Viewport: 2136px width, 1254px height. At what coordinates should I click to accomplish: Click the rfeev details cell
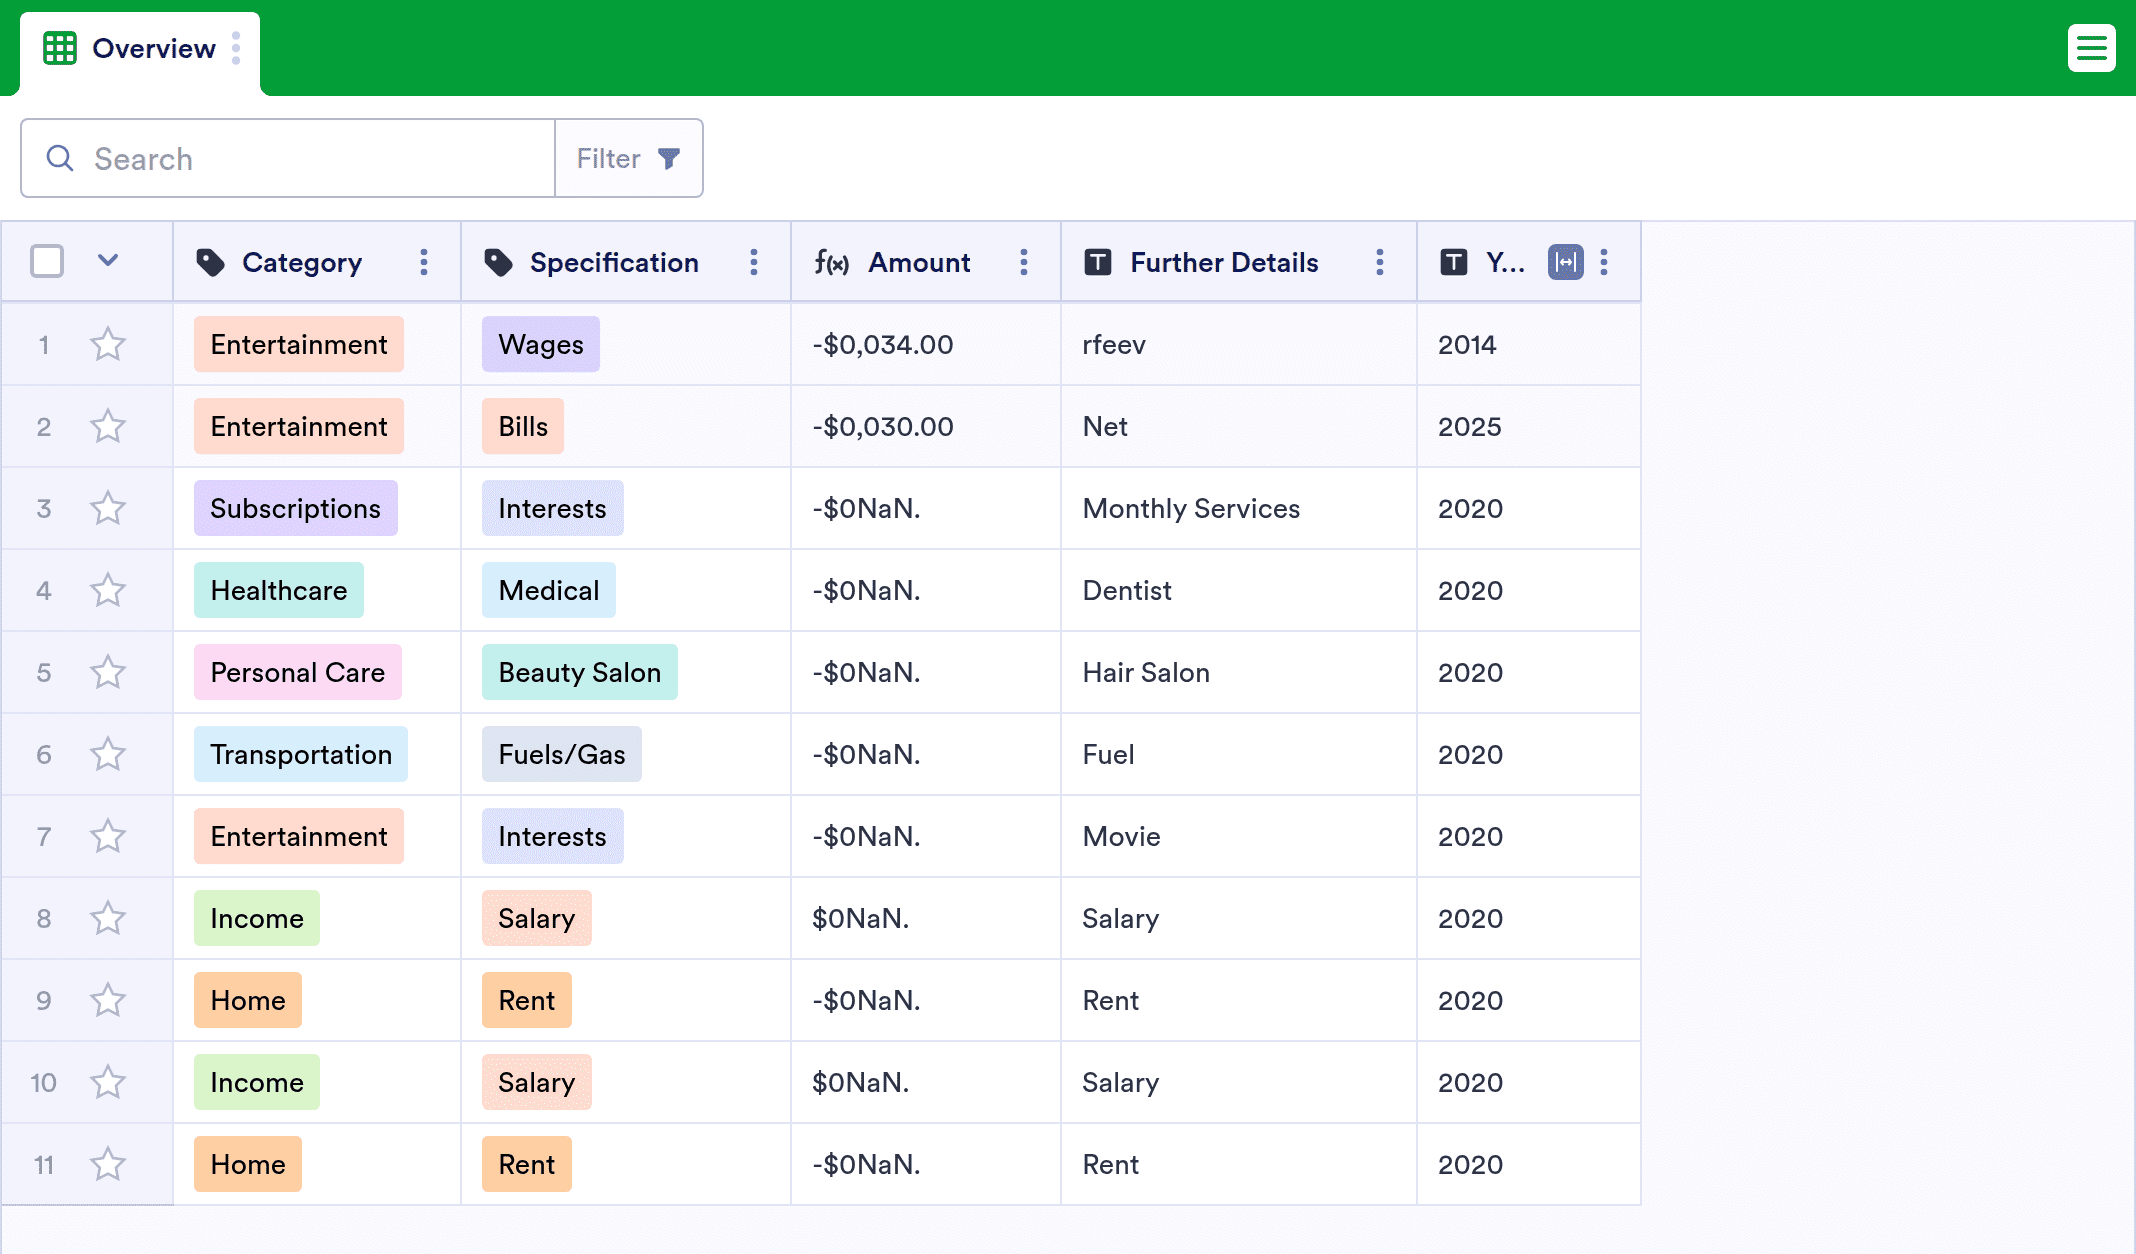coord(1239,344)
